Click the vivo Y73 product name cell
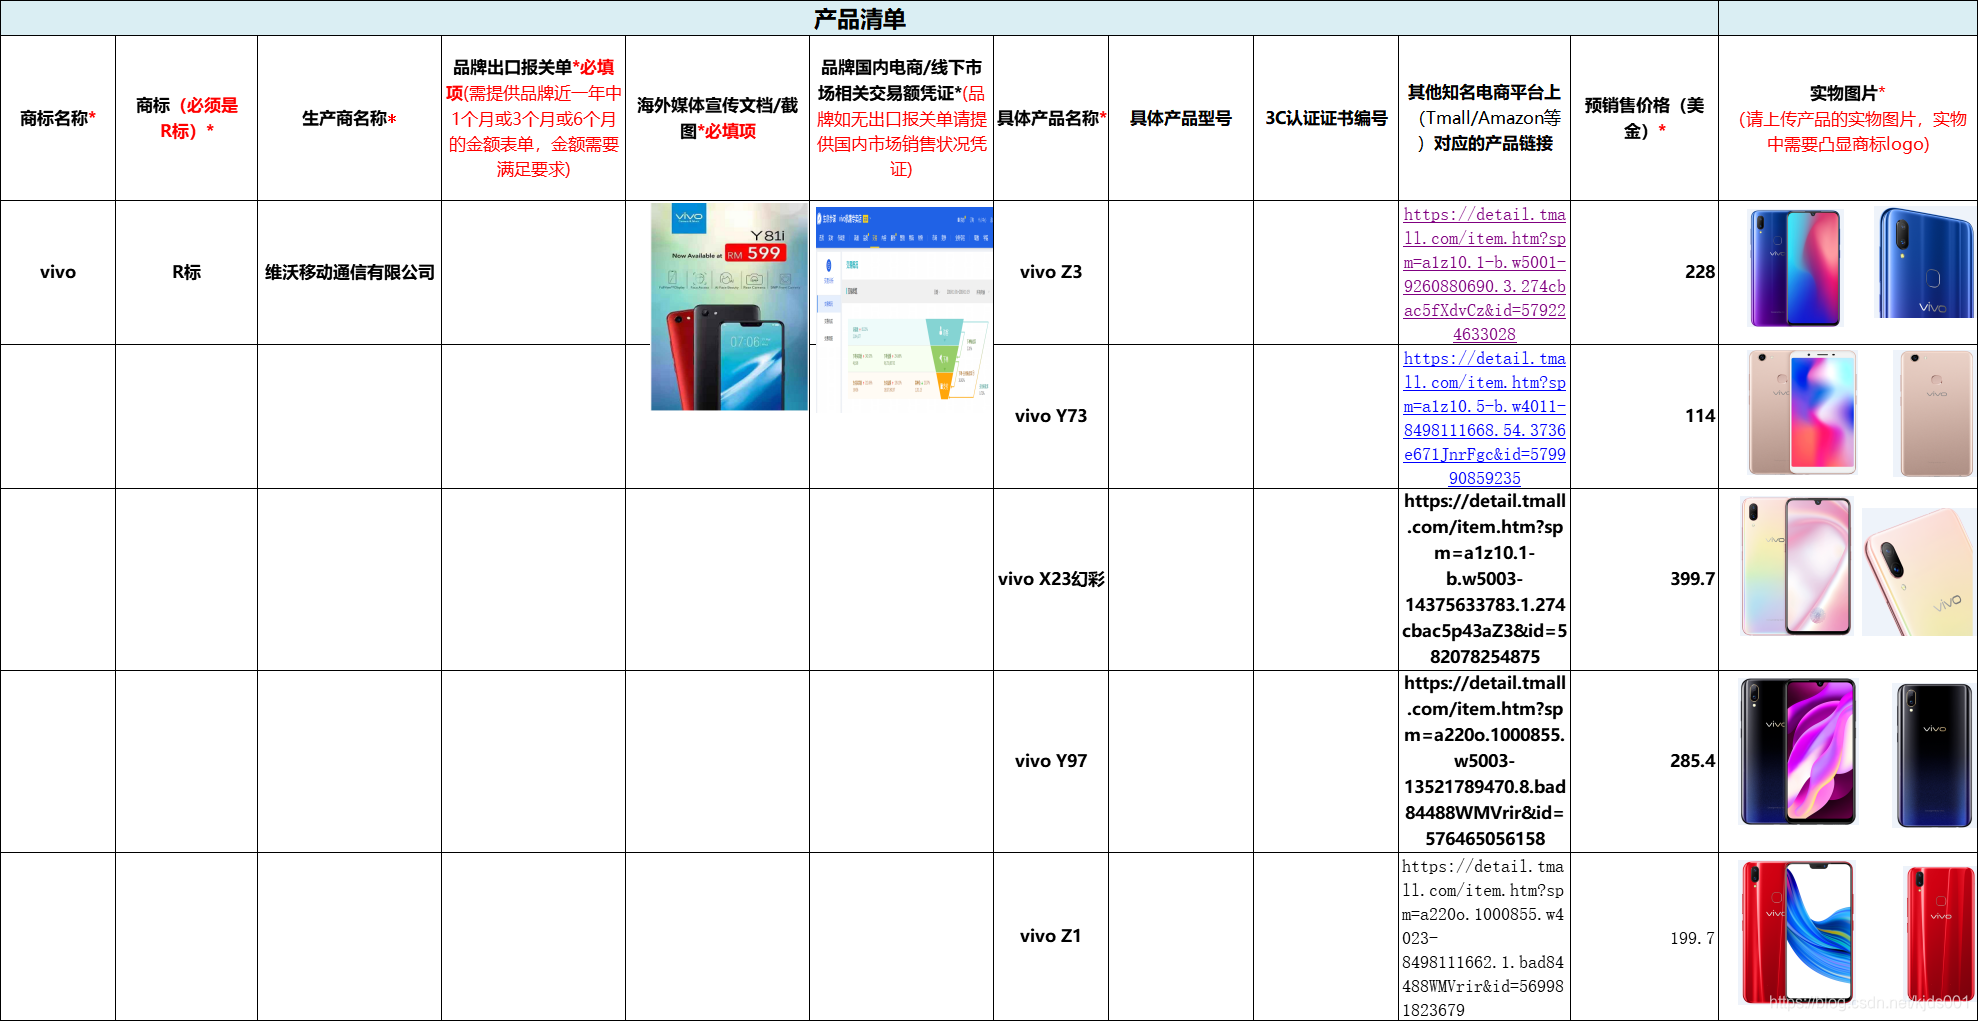This screenshot has width=1978, height=1021. click(1051, 416)
